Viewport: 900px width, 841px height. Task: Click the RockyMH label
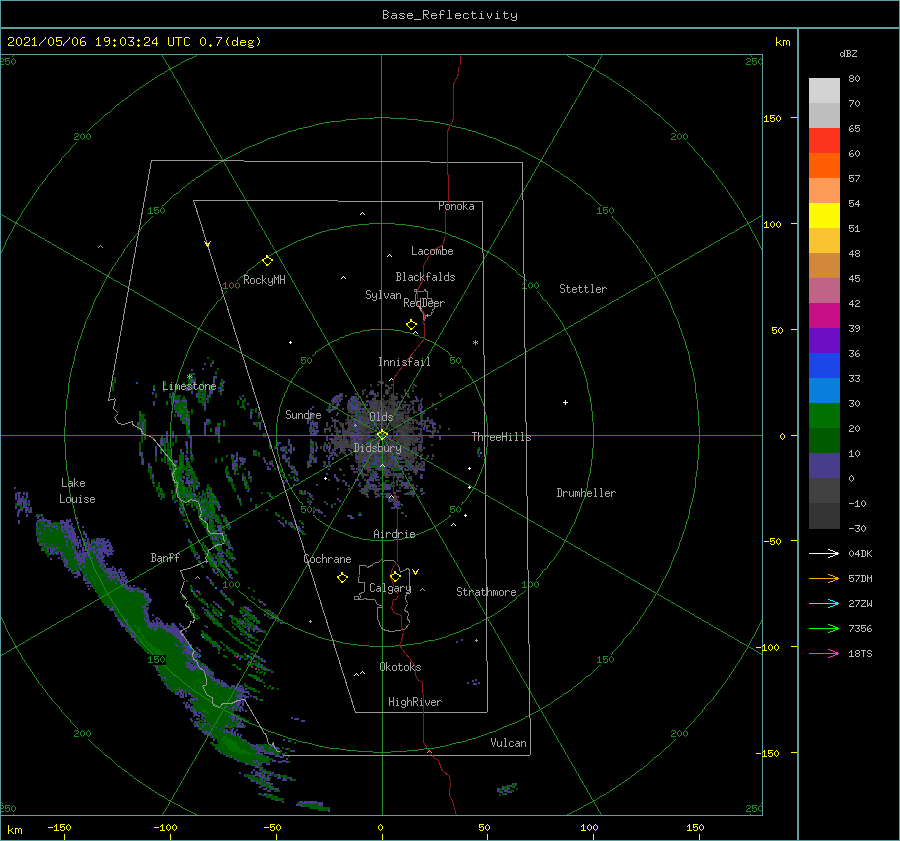pos(264,280)
